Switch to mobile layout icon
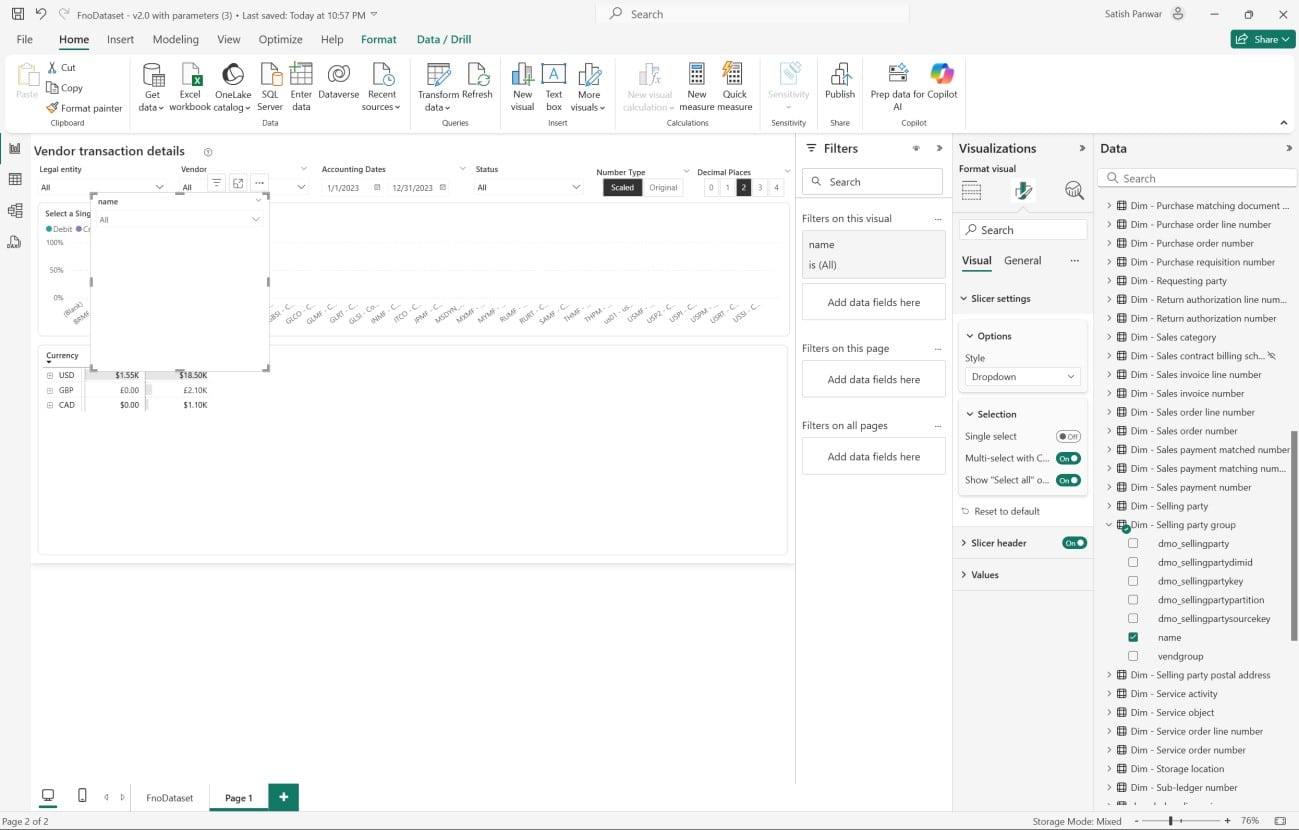1299x830 pixels. pyautogui.click(x=82, y=796)
